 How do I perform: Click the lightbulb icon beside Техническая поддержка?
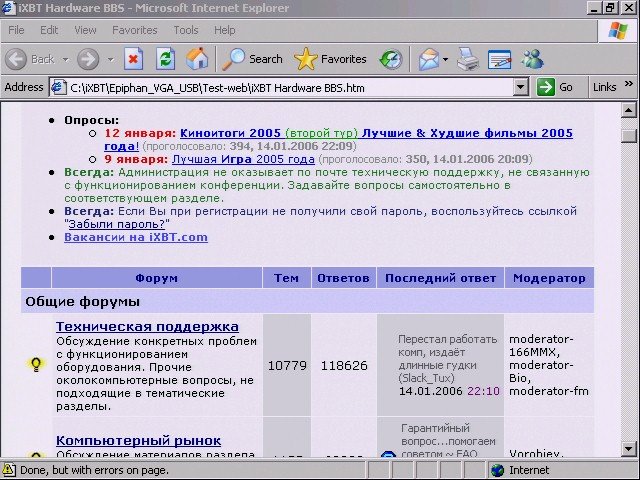36,364
